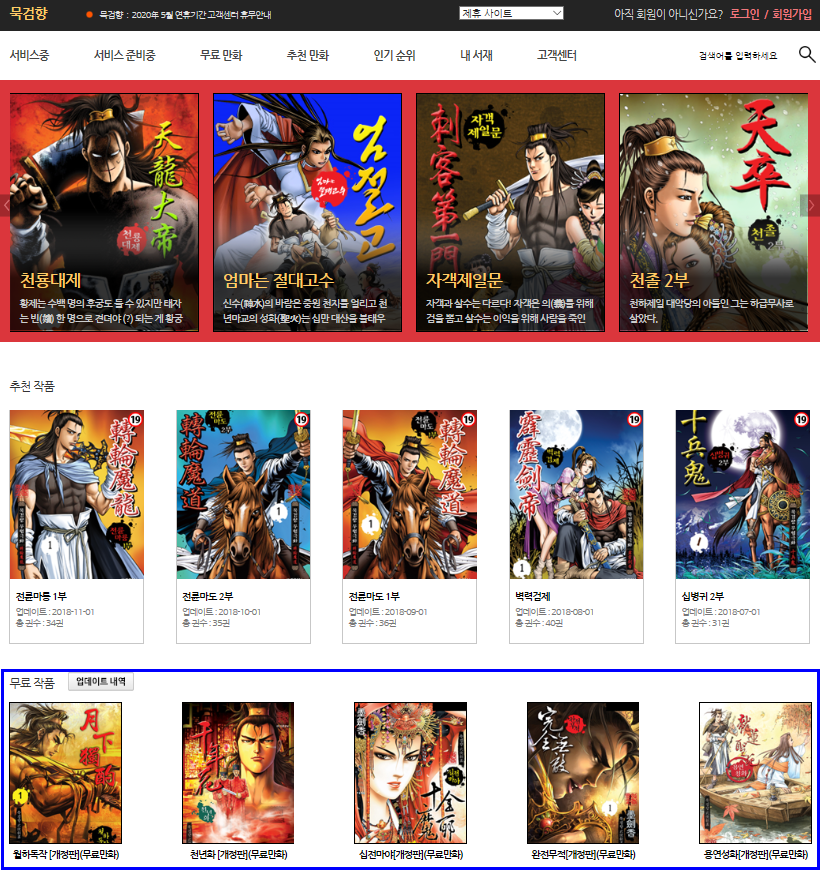Screen dimensions: 820x873
Task: Open 벽력검제 cover image
Action: (576, 494)
